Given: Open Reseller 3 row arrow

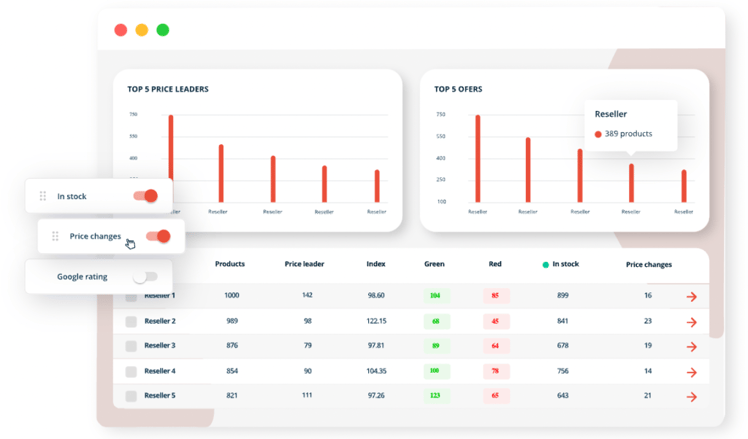Looking at the screenshot, I should pos(692,347).
